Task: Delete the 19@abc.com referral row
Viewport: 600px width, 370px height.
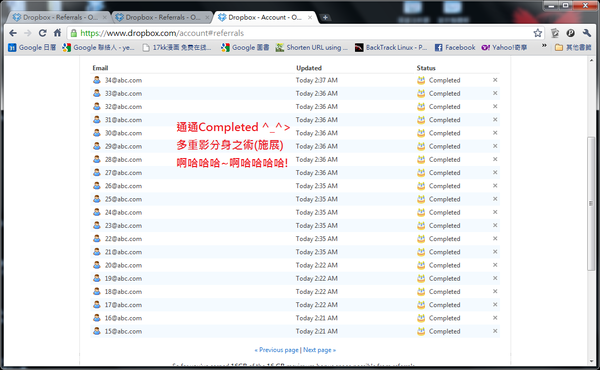Action: (495, 278)
